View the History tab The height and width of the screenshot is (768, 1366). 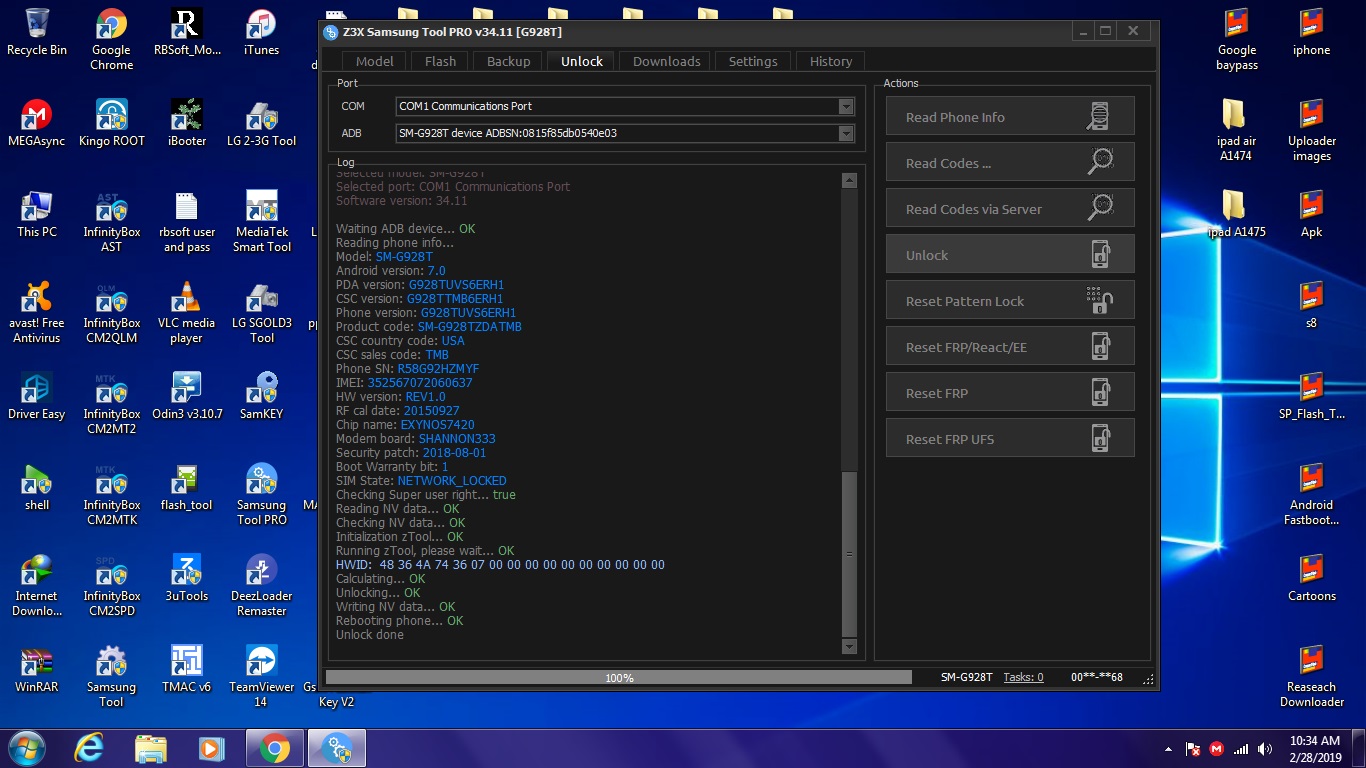[x=831, y=61]
